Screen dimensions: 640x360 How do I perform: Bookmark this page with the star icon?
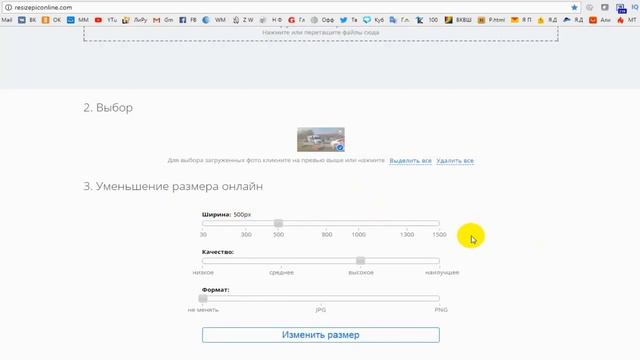(574, 7)
